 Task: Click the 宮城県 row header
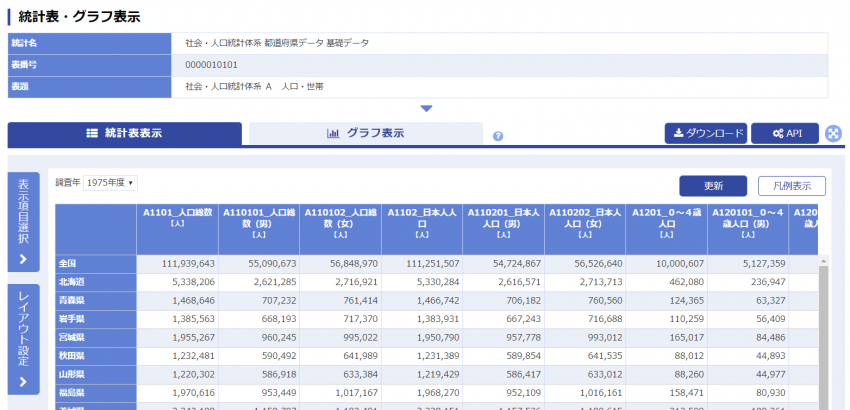(96, 338)
